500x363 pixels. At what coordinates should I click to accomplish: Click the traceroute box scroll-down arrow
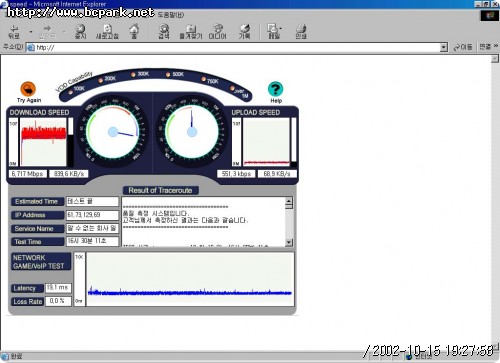click(289, 242)
